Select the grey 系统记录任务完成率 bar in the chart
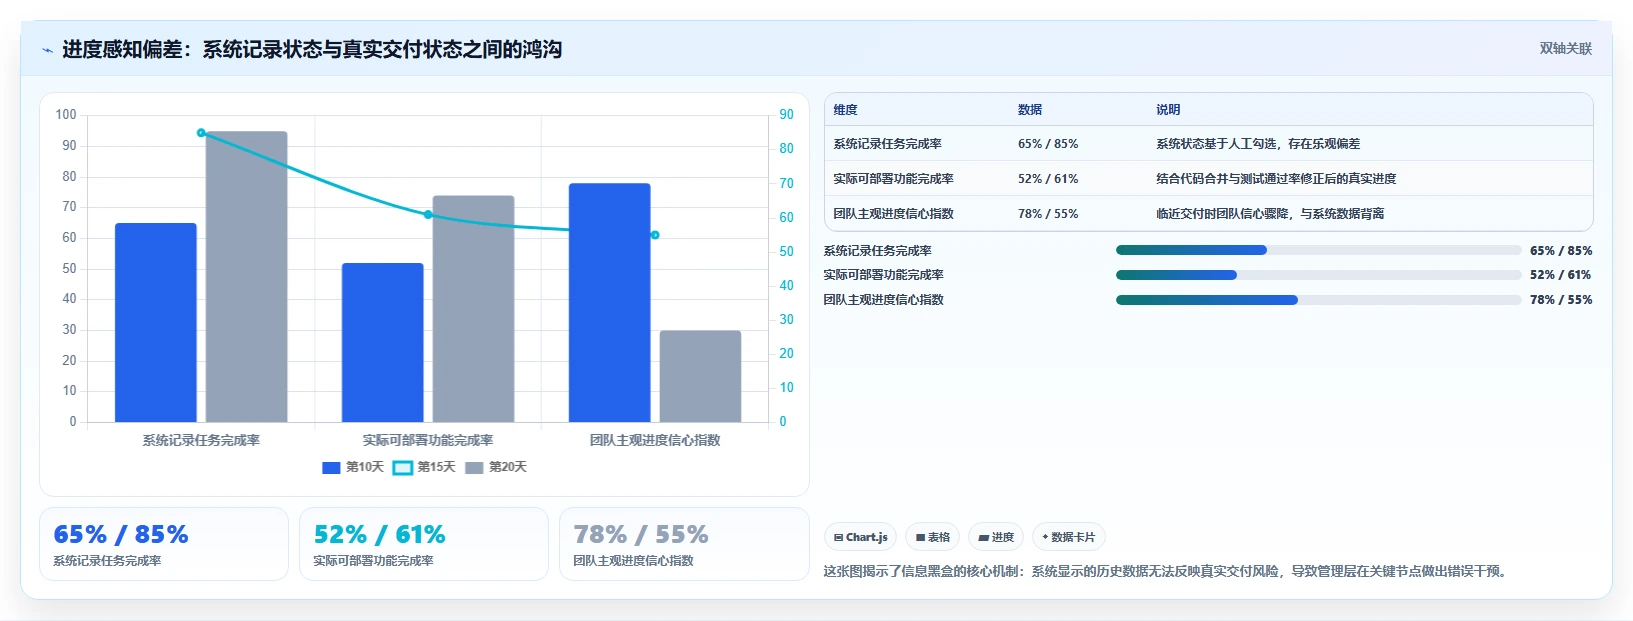1633x621 pixels. tap(247, 276)
